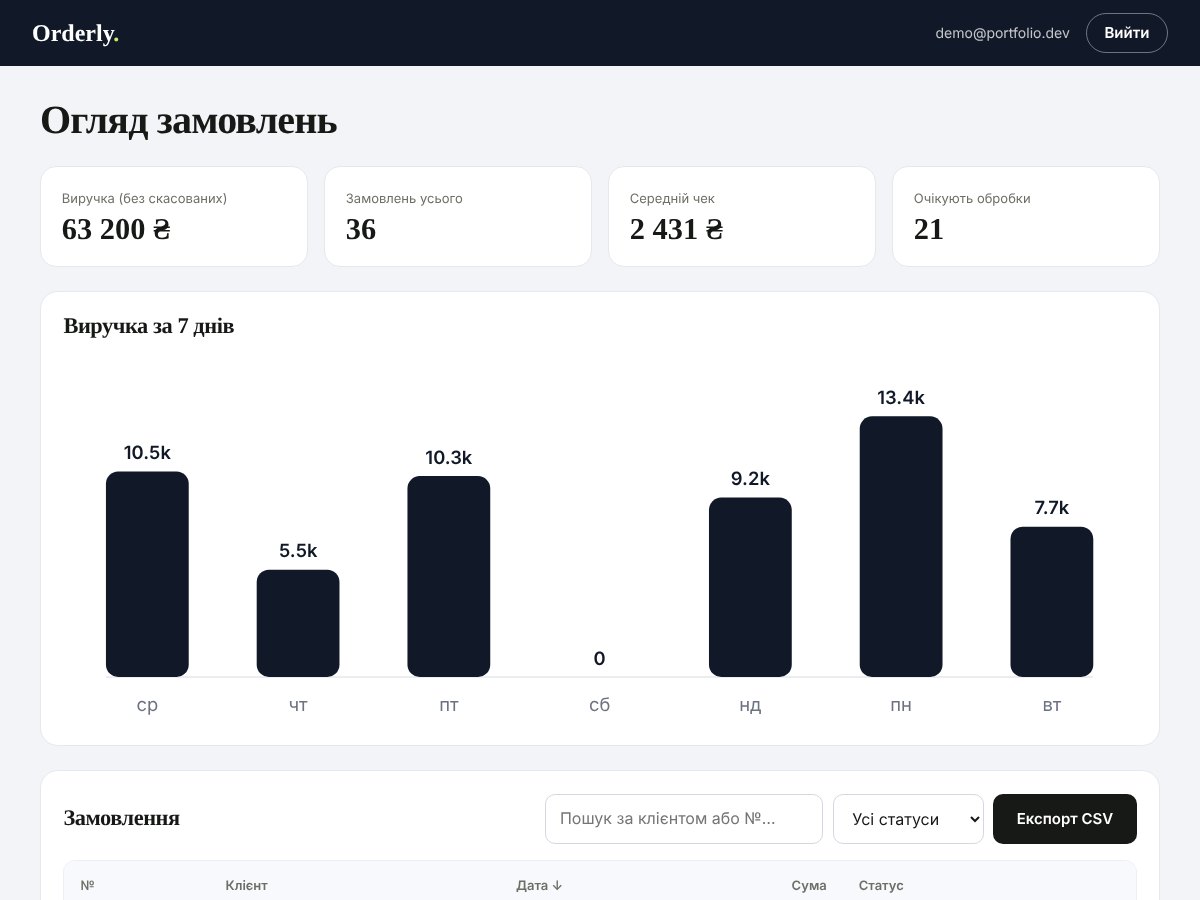Click the Виручка card showing 63 200 ₴
Image resolution: width=1200 pixels, height=900 pixels.
pos(174,217)
